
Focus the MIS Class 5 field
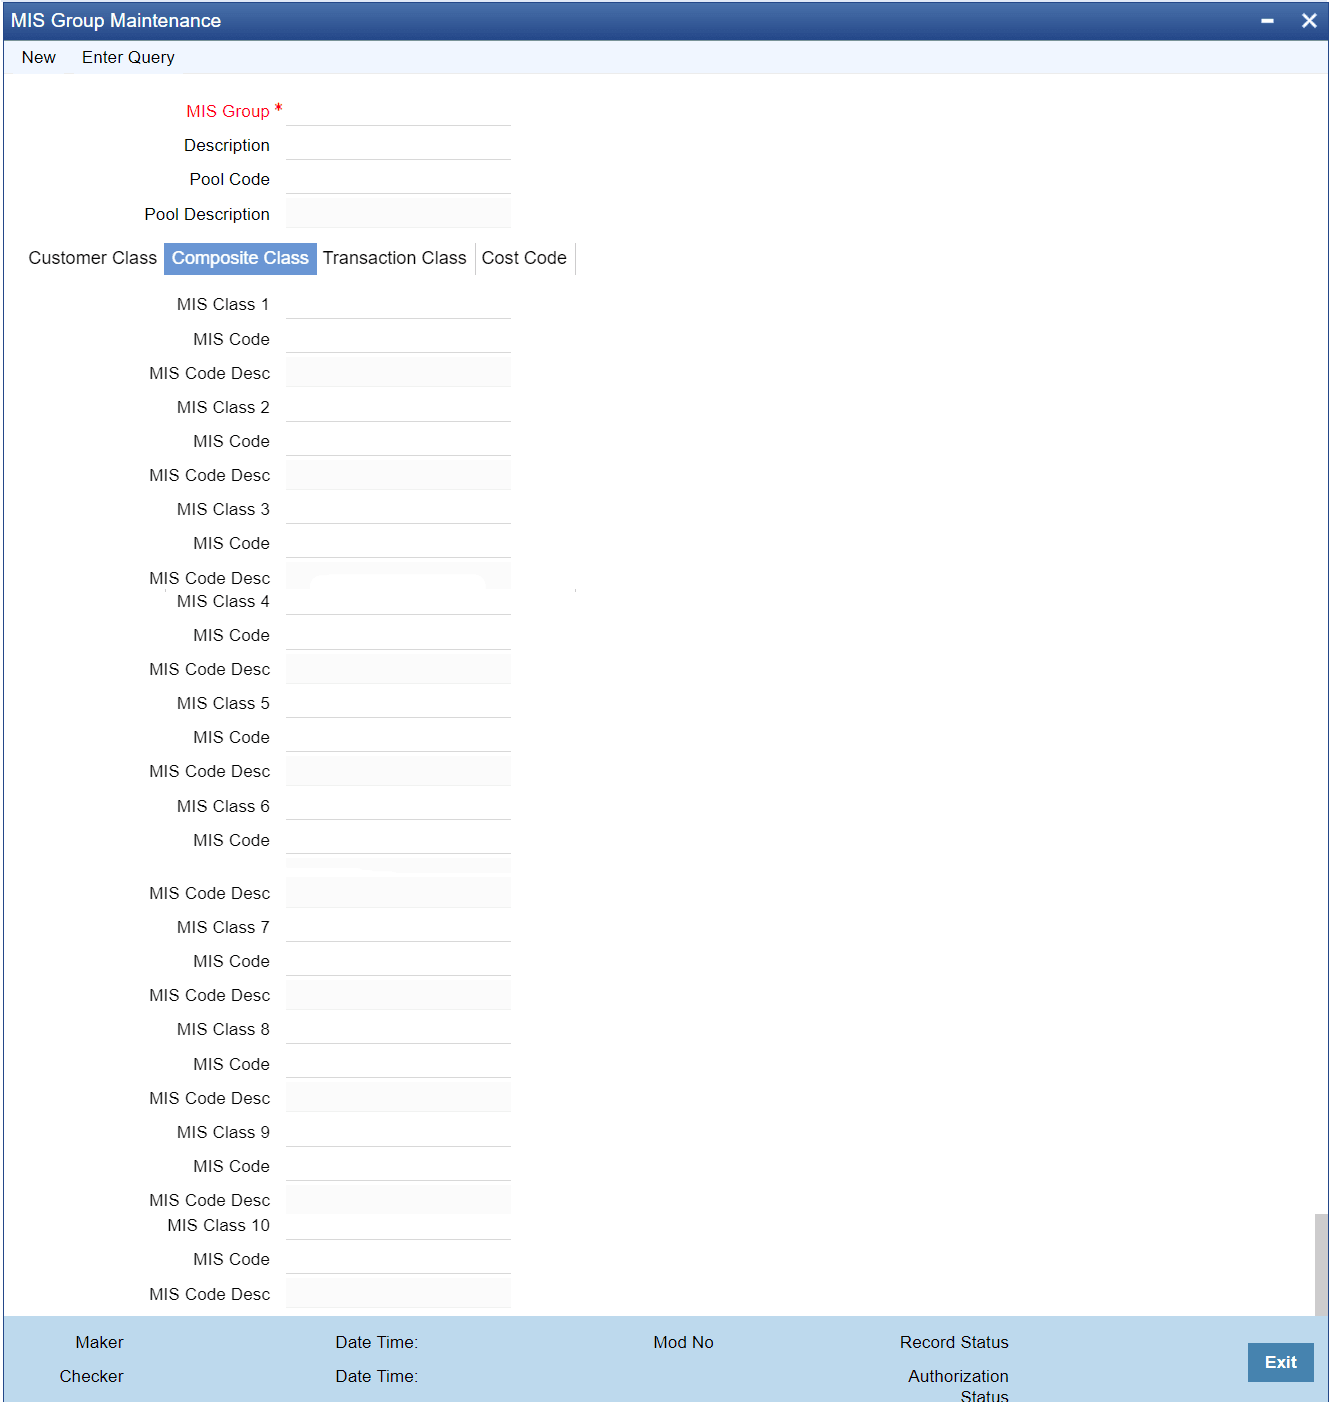click(x=398, y=703)
